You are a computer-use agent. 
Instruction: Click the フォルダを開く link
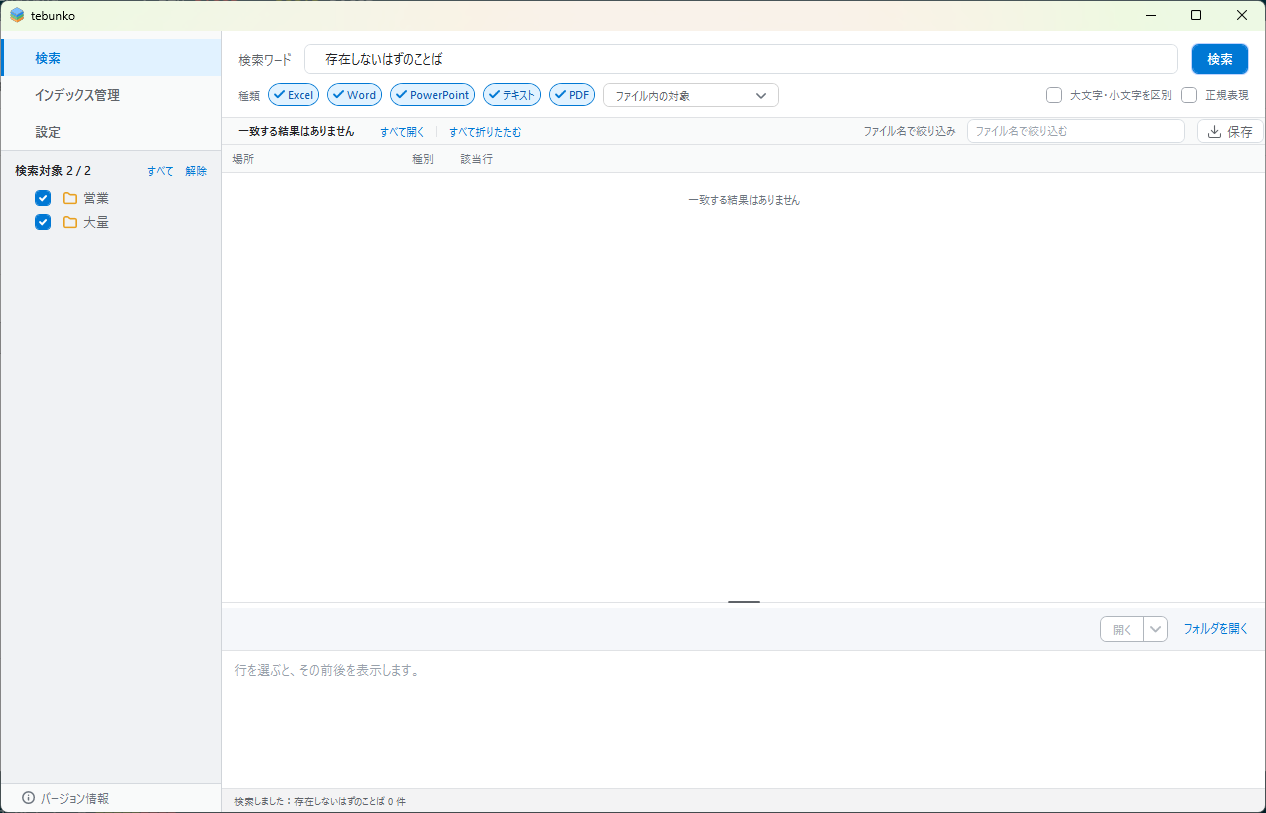[x=1216, y=629]
